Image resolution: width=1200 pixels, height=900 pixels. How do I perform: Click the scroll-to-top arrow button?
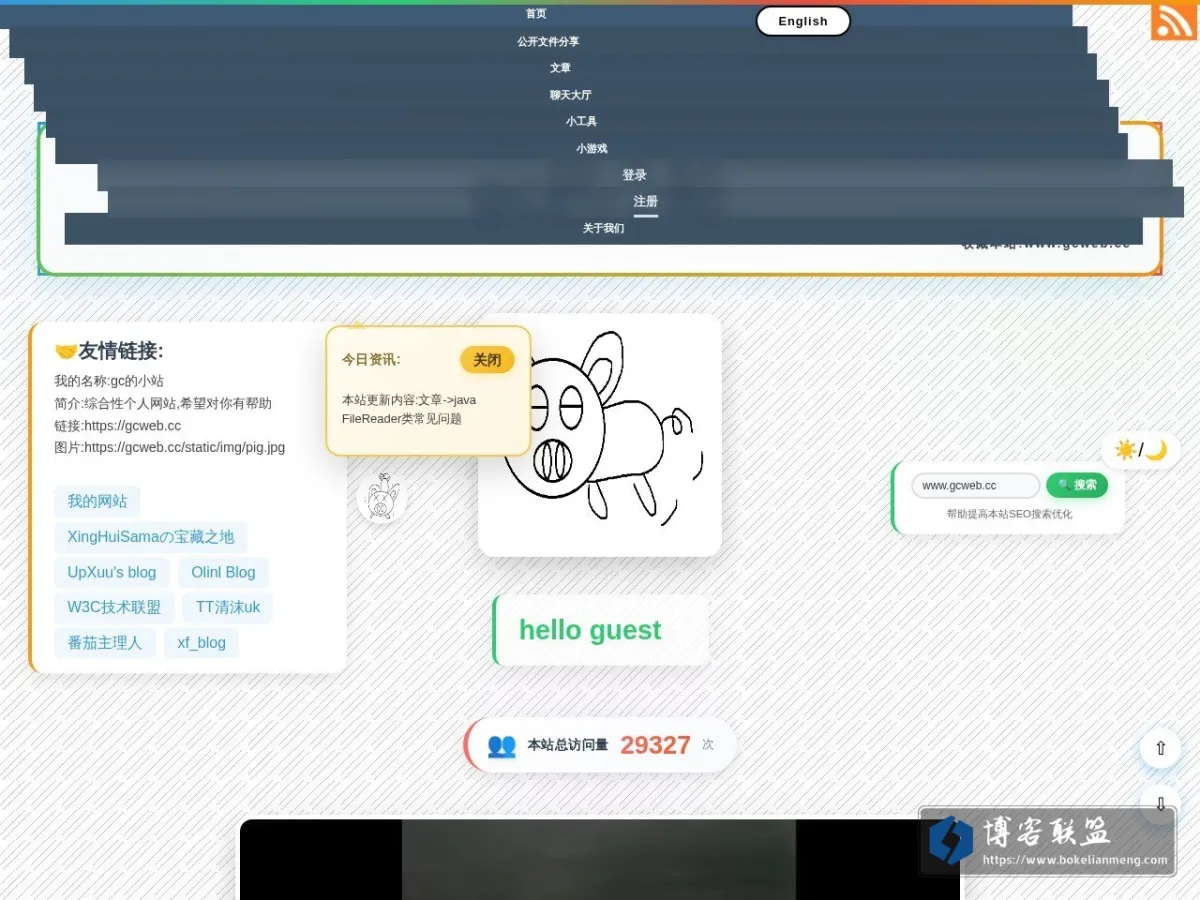(1160, 748)
